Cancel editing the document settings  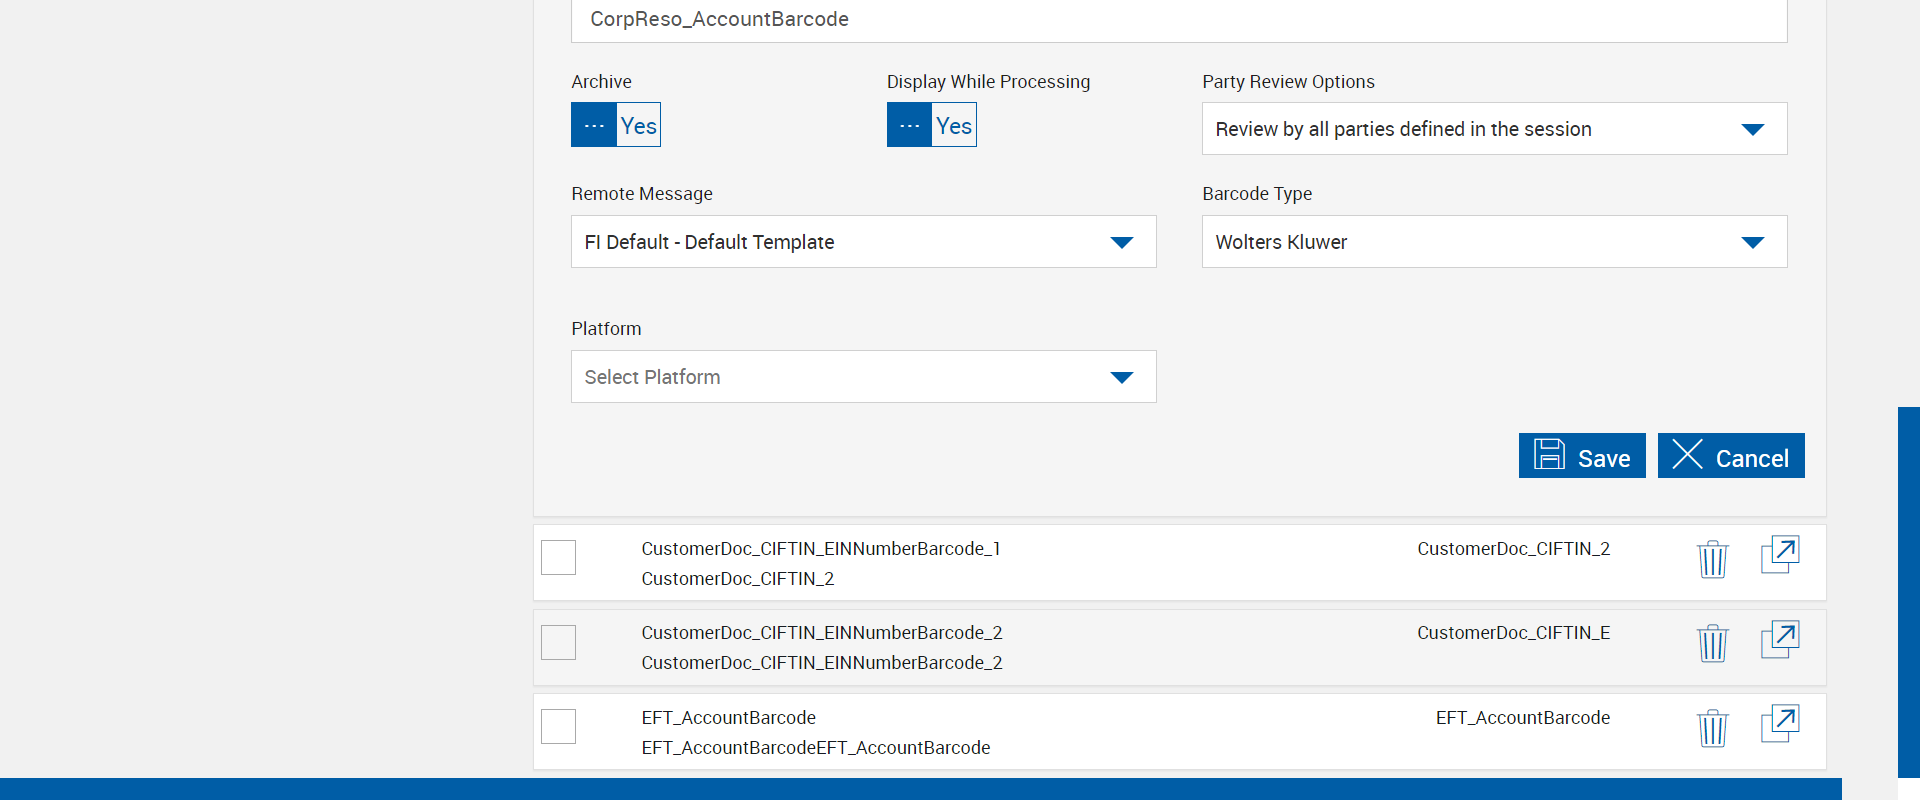(x=1730, y=456)
